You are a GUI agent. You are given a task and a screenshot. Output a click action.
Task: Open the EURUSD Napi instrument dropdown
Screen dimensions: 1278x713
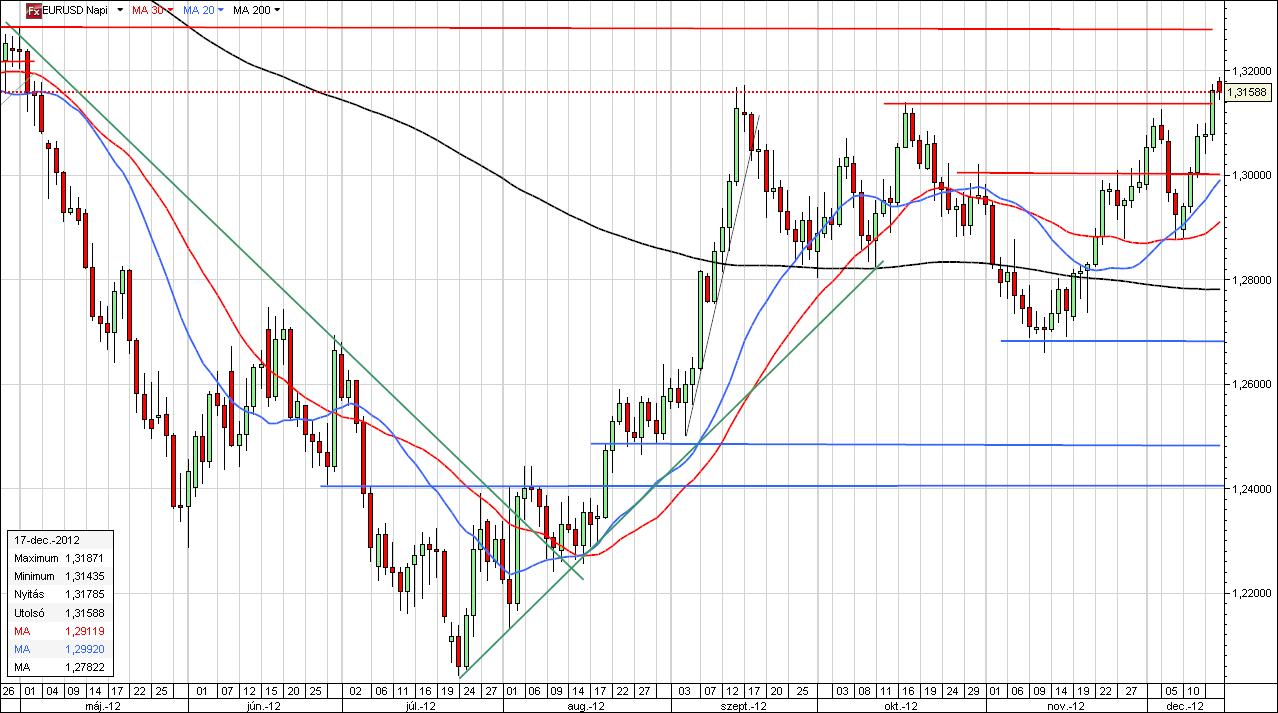120,9
